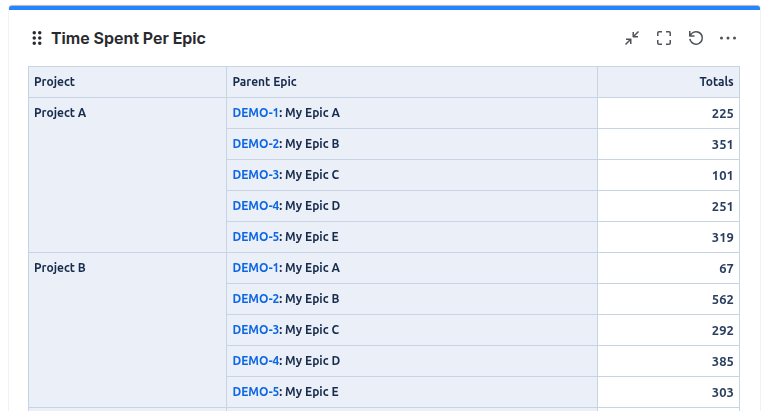766x411 pixels.
Task: Open DEMO-1 link under Project A
Action: pos(255,113)
